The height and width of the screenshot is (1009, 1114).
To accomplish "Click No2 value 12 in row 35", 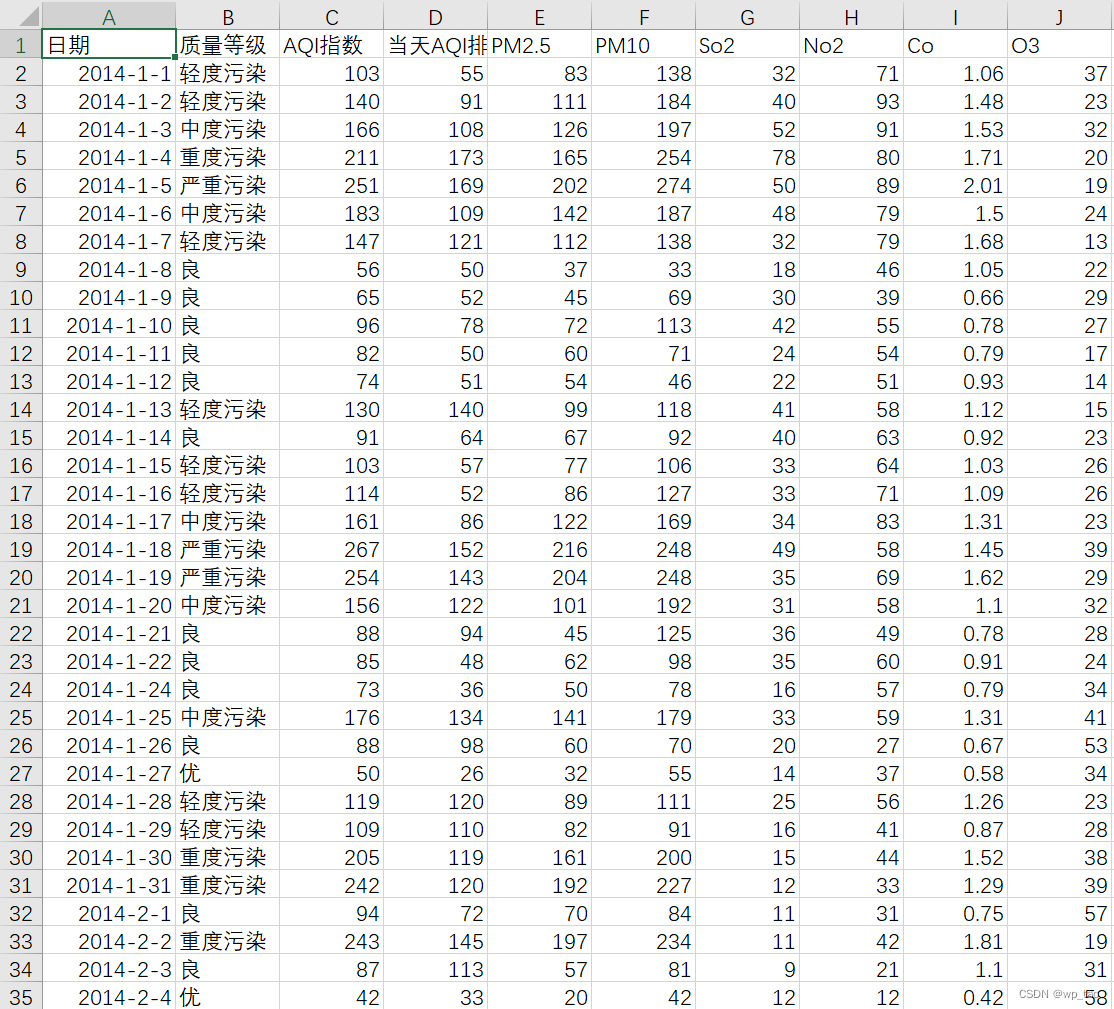I will pyautogui.click(x=851, y=997).
